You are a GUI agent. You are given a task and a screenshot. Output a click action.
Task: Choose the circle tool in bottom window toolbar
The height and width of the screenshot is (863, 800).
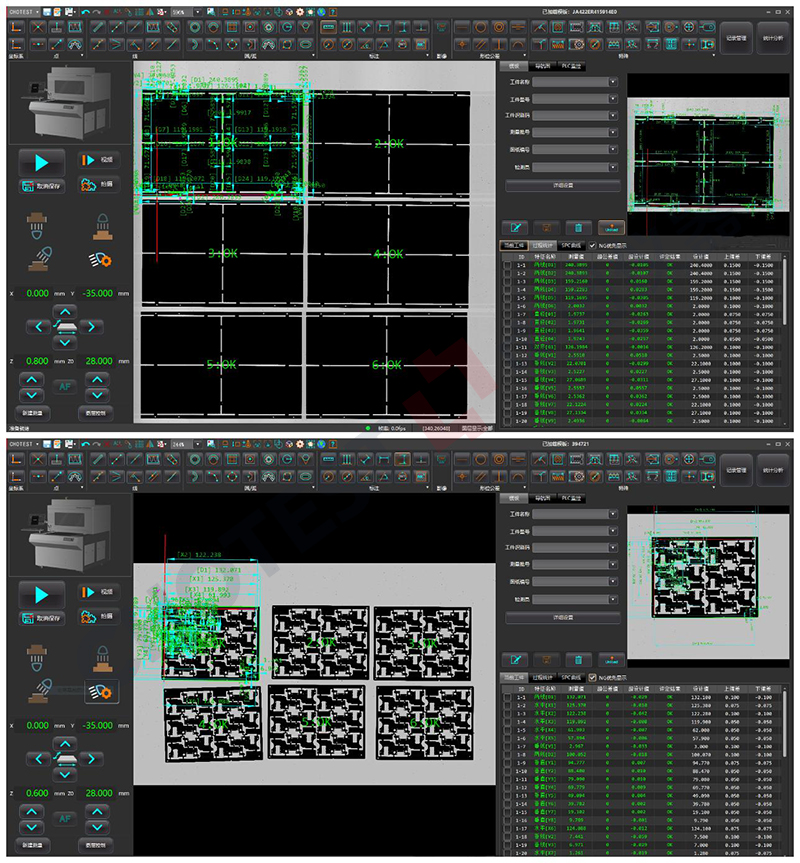[x=195, y=459]
